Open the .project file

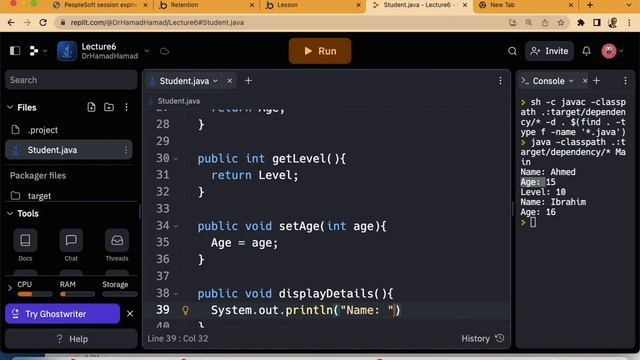69,130
